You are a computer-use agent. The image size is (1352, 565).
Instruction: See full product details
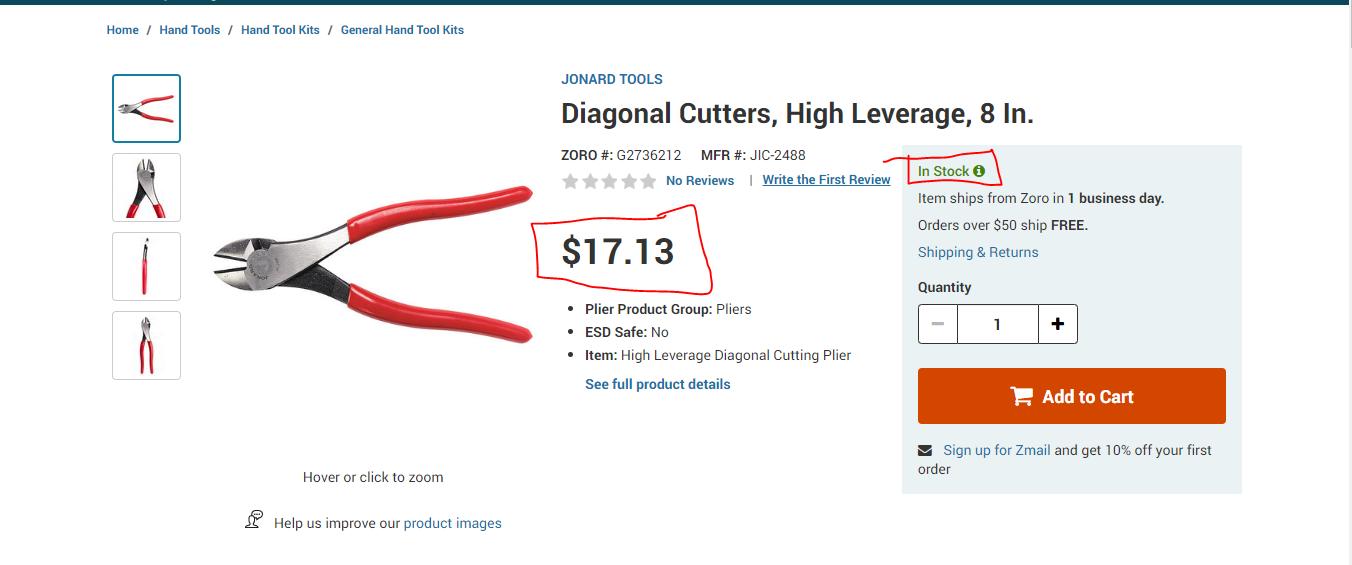point(658,384)
